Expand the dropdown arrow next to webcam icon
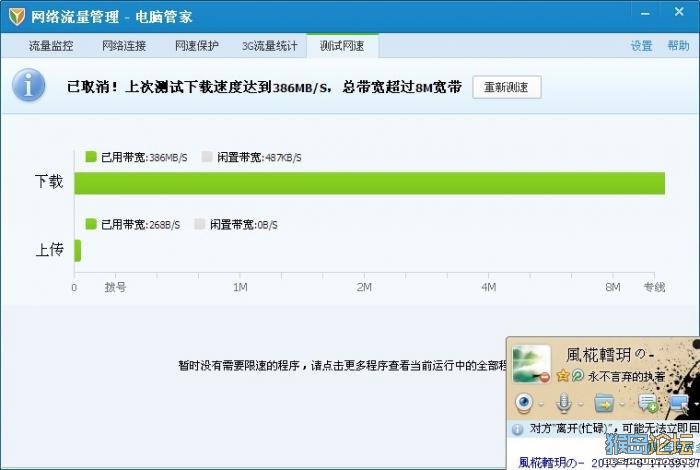700x470 pixels. click(x=541, y=404)
